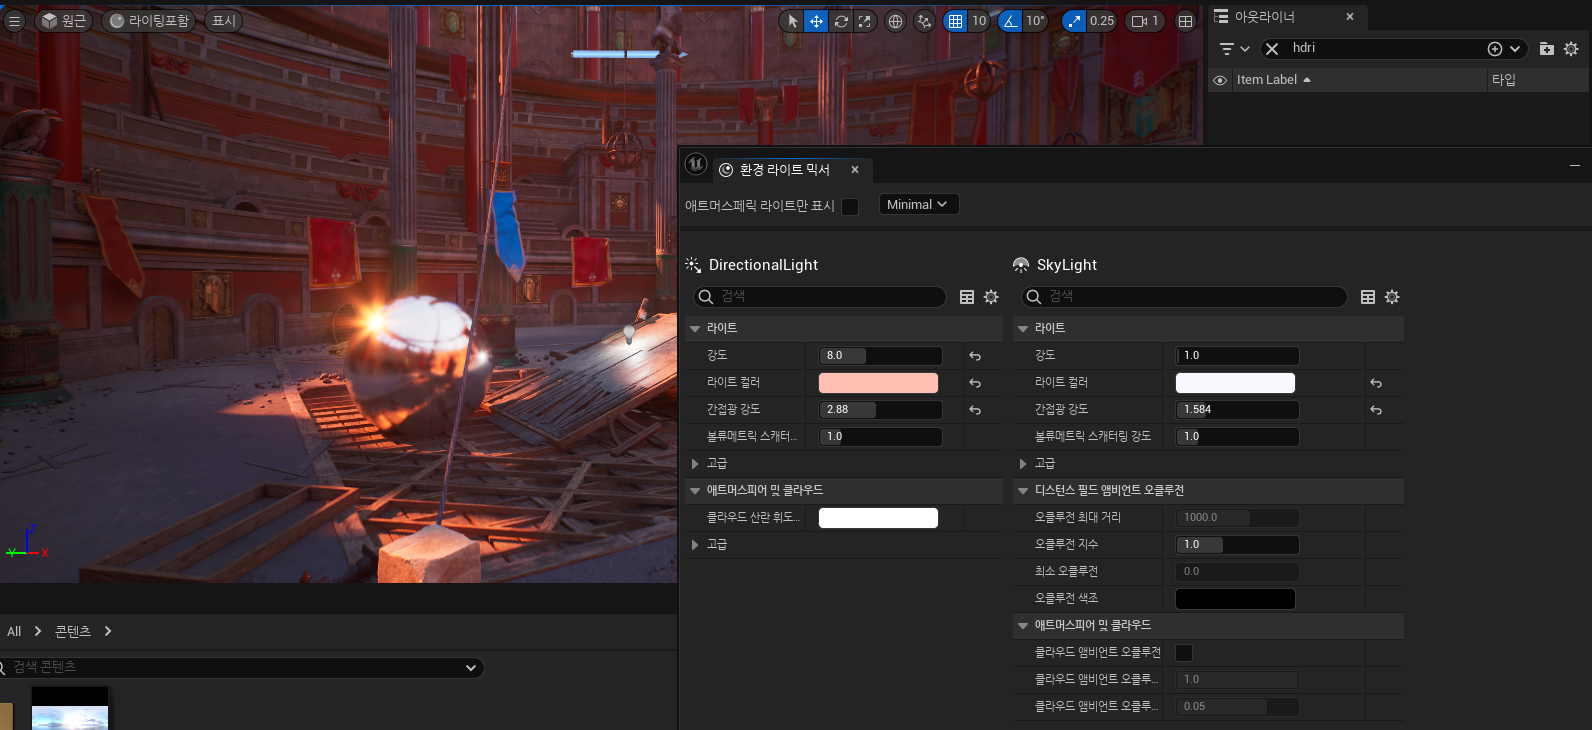Activate the select mode arrow tool
The image size is (1592, 730).
click(792, 21)
